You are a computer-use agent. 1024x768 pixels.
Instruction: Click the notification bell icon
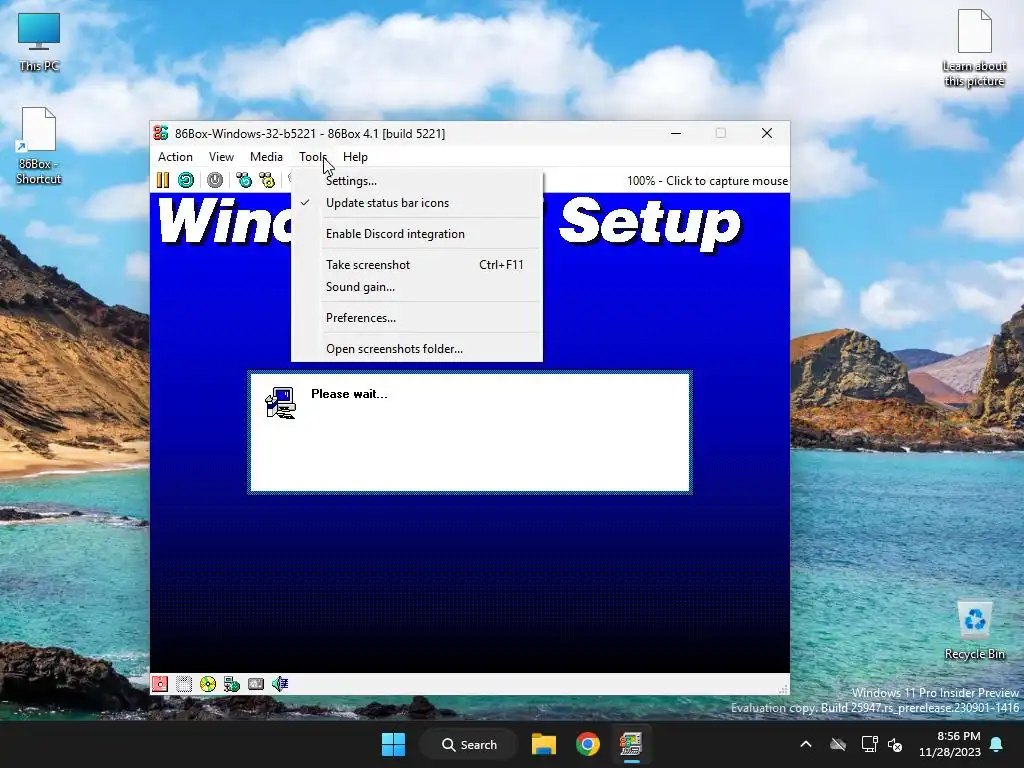pos(997,744)
